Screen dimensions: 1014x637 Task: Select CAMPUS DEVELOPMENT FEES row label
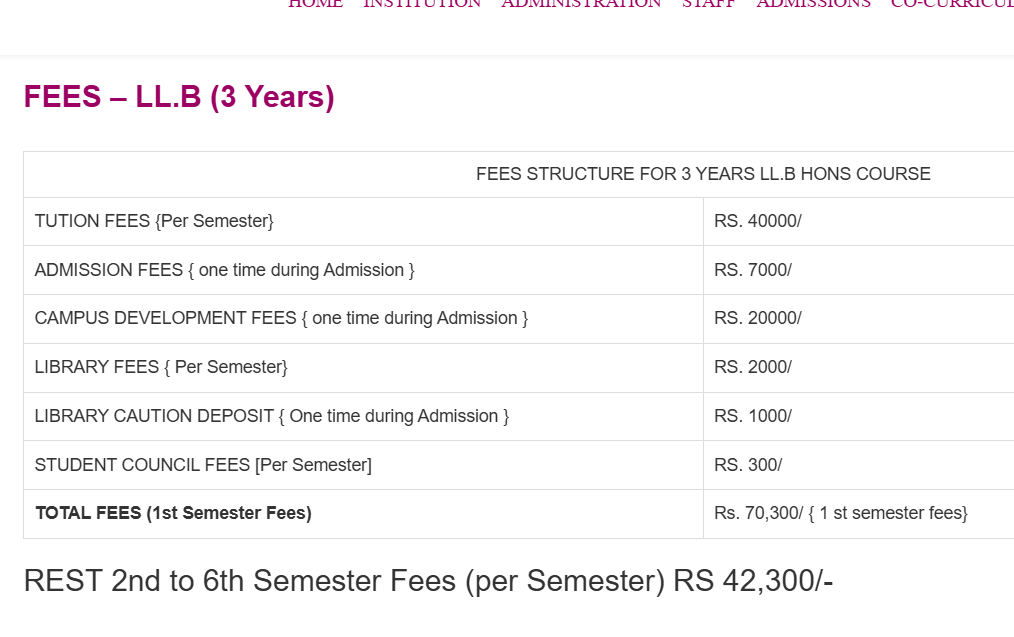(x=281, y=318)
